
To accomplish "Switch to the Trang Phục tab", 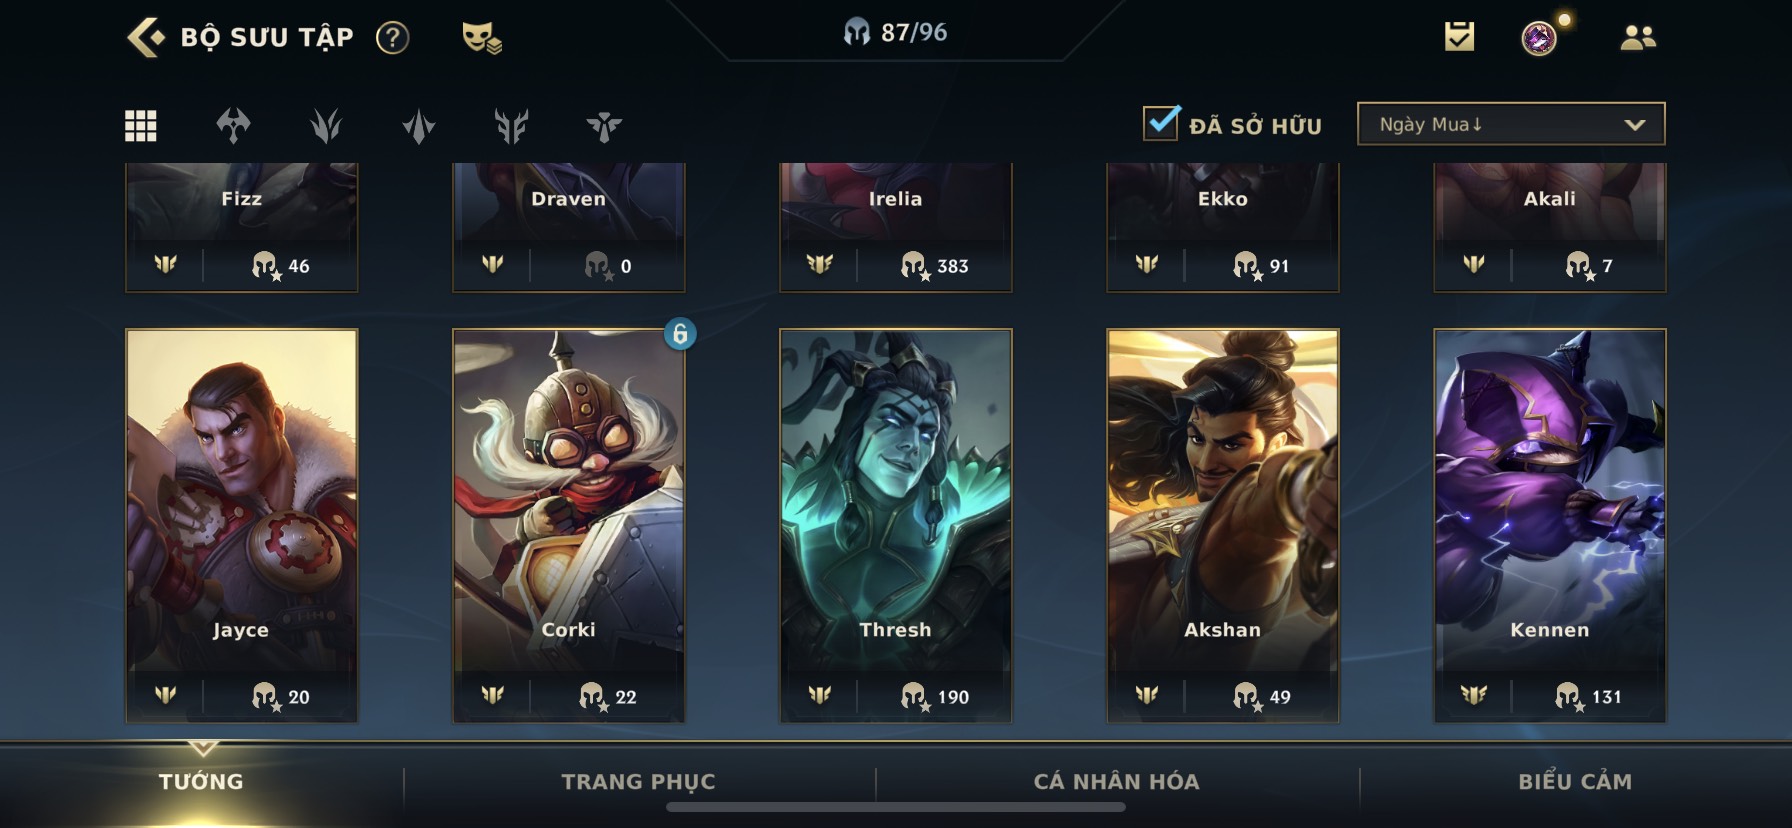I will click(x=638, y=782).
